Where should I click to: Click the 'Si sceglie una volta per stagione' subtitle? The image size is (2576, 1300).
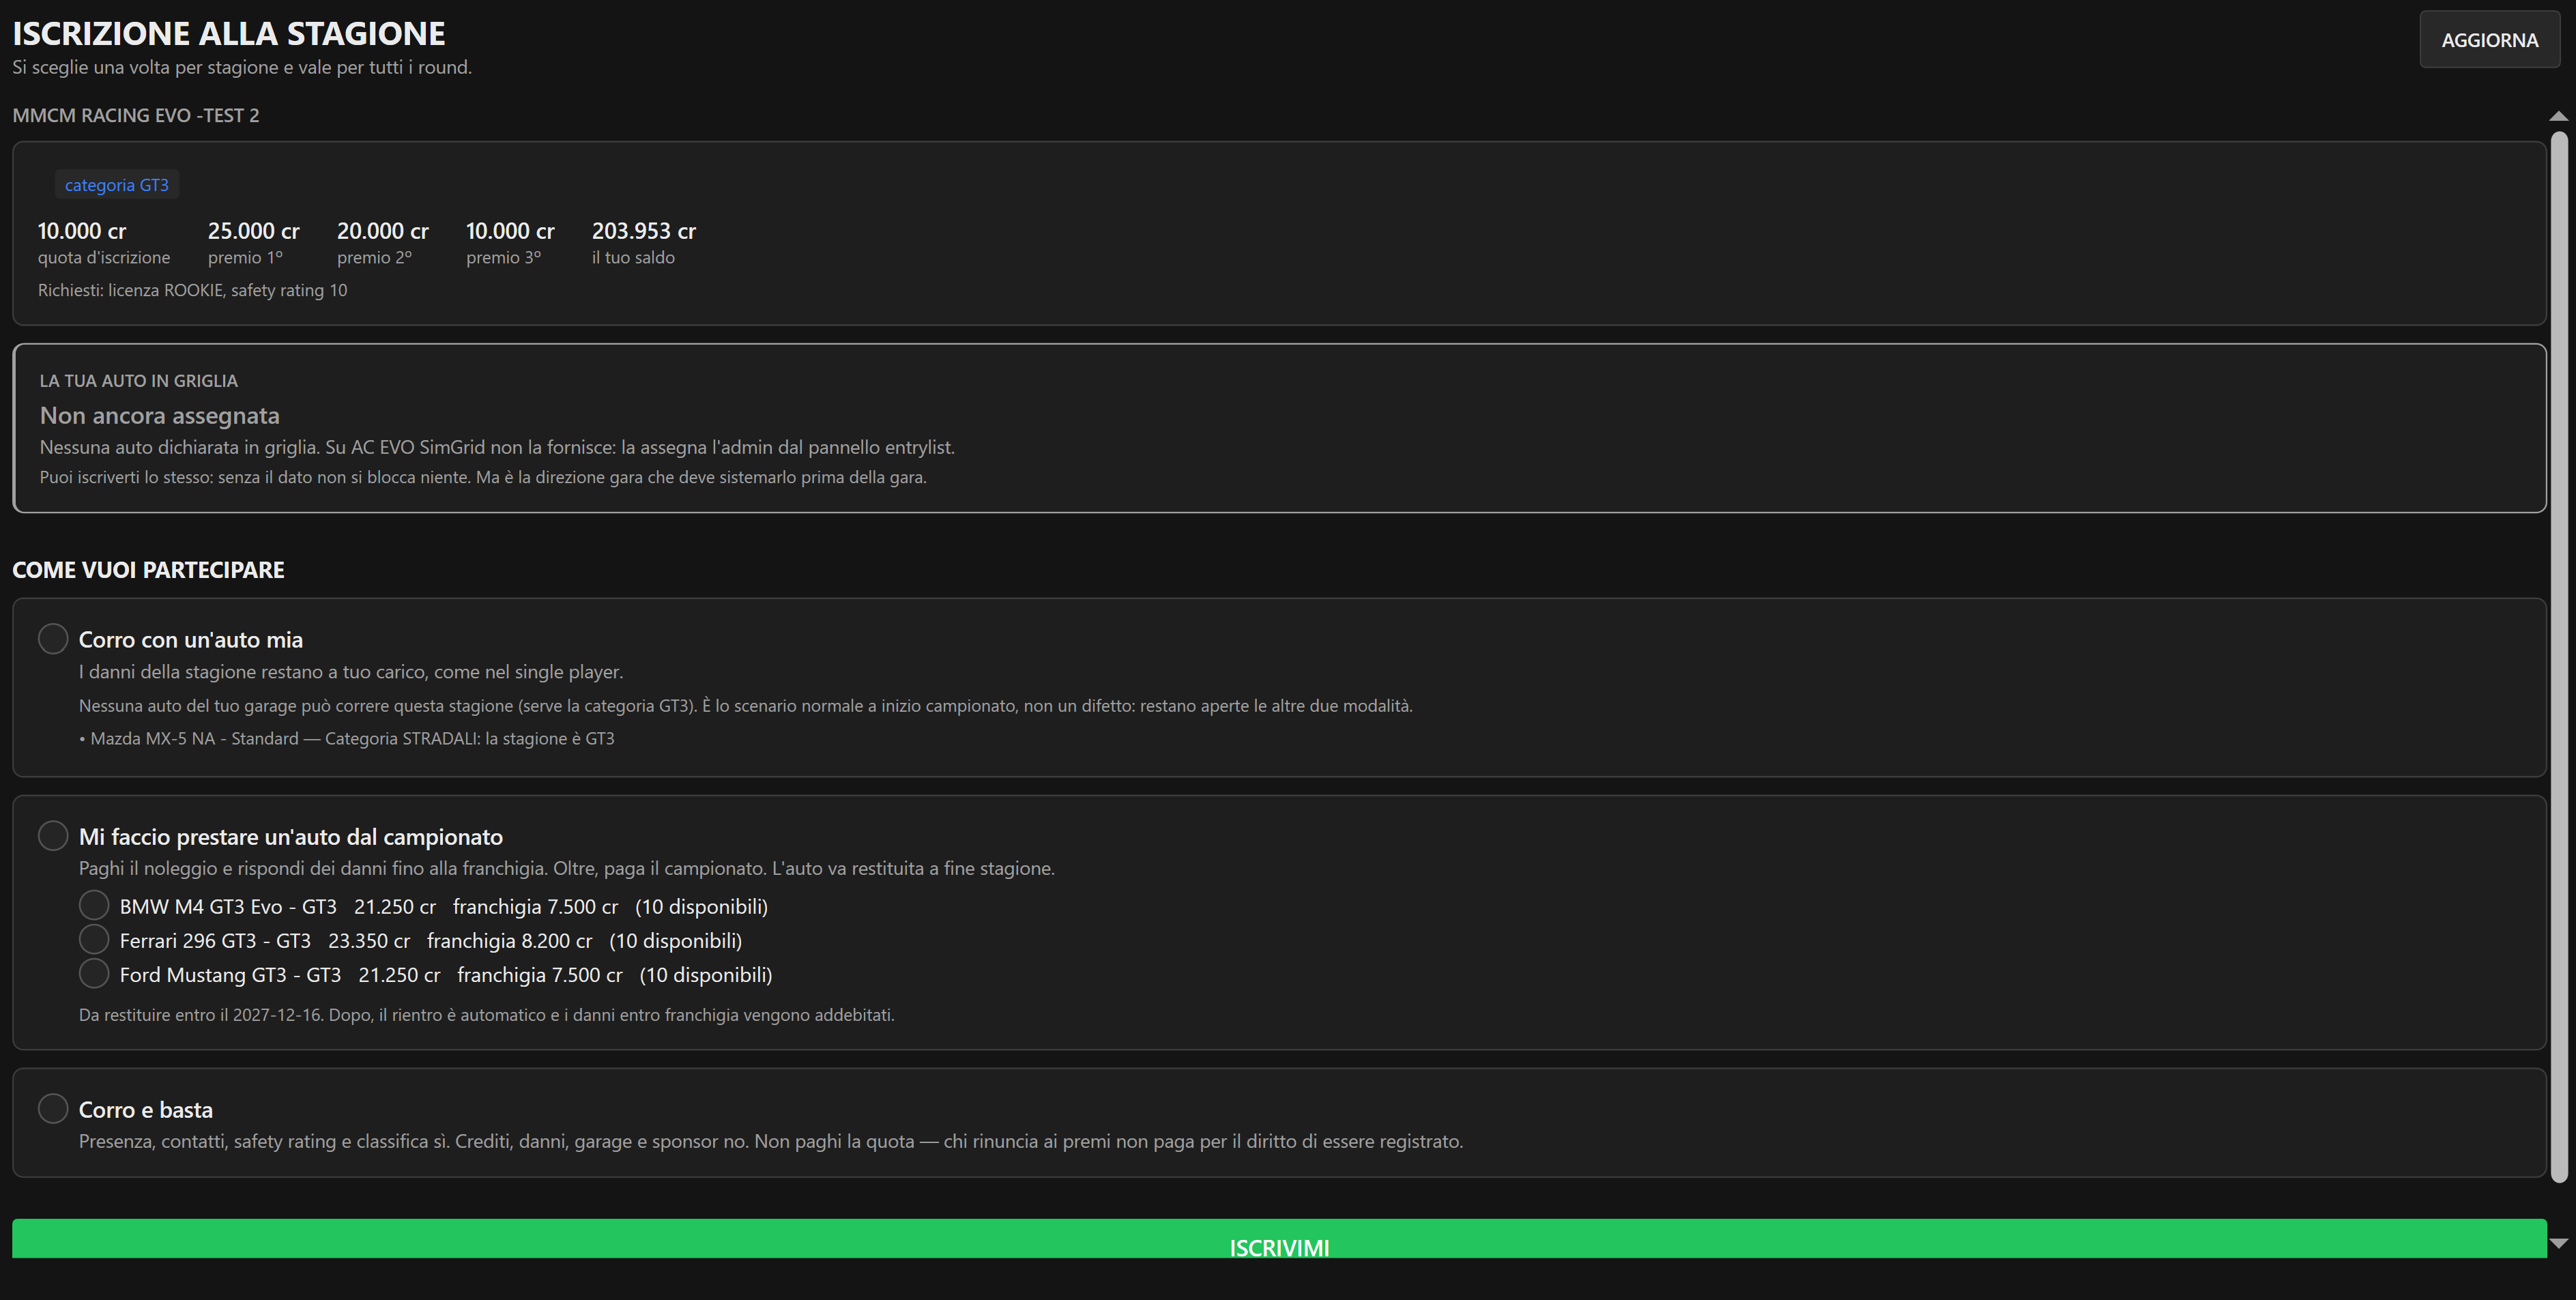click(x=242, y=67)
